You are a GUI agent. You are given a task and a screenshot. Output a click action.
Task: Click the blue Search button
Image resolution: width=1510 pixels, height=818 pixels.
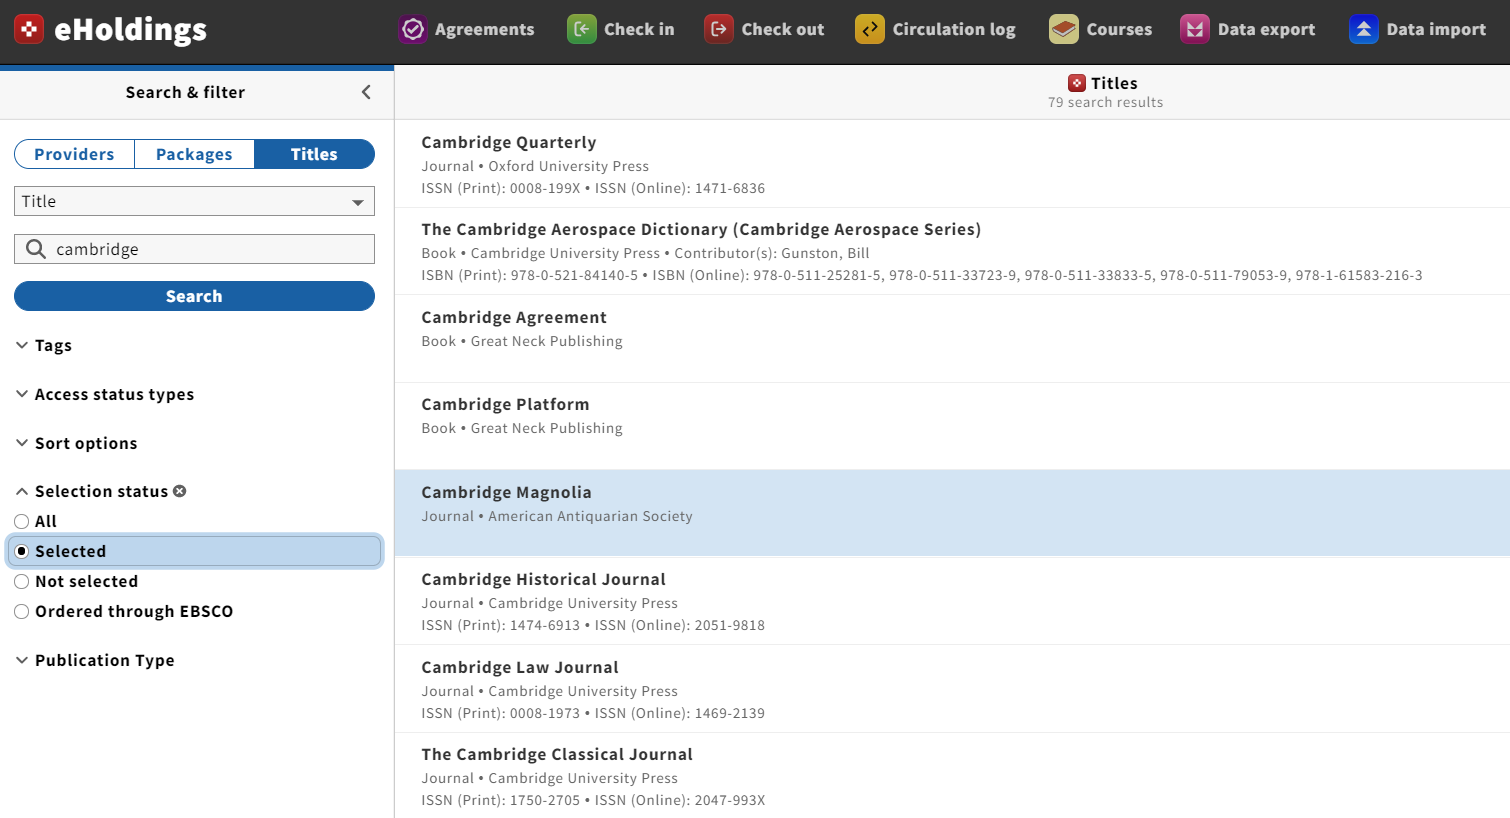194,296
